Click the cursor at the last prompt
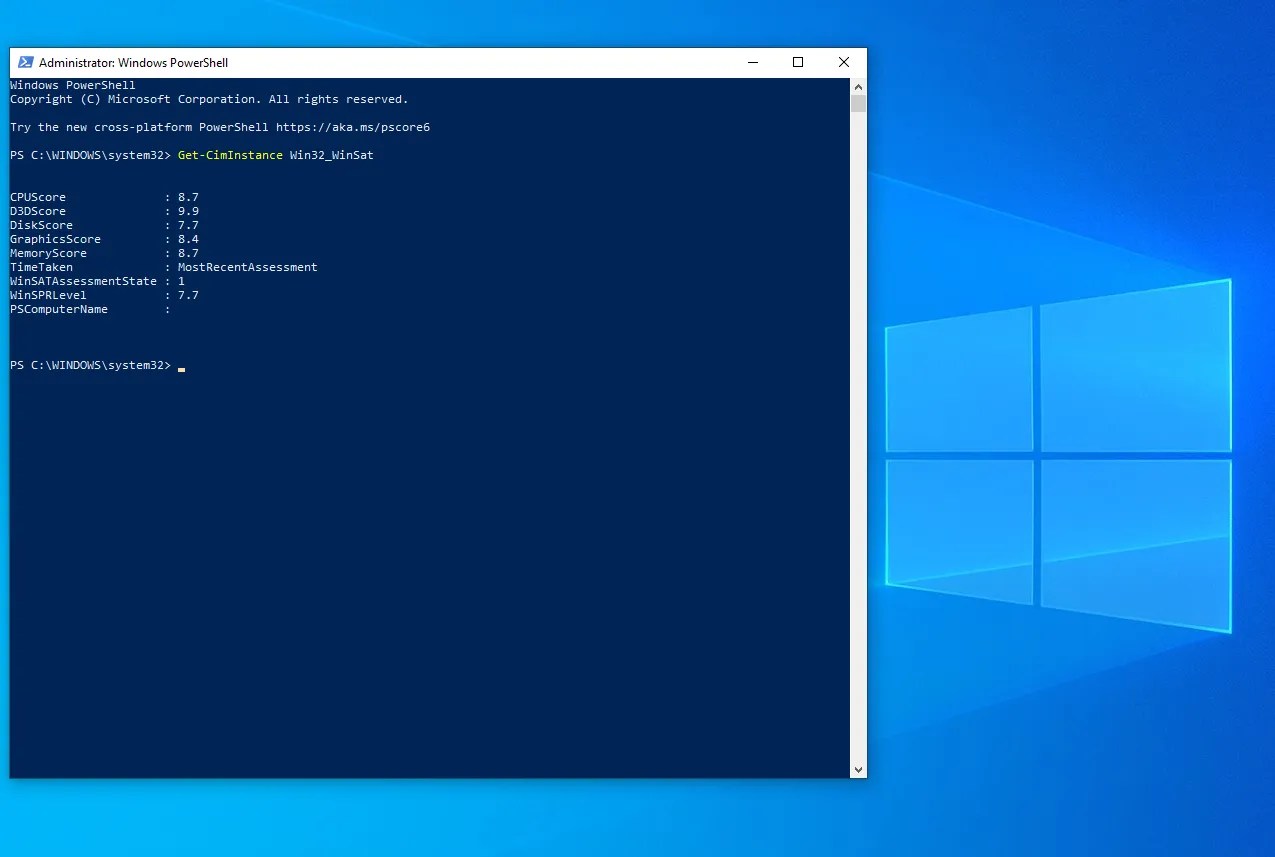The image size is (1275, 857). coord(182,369)
